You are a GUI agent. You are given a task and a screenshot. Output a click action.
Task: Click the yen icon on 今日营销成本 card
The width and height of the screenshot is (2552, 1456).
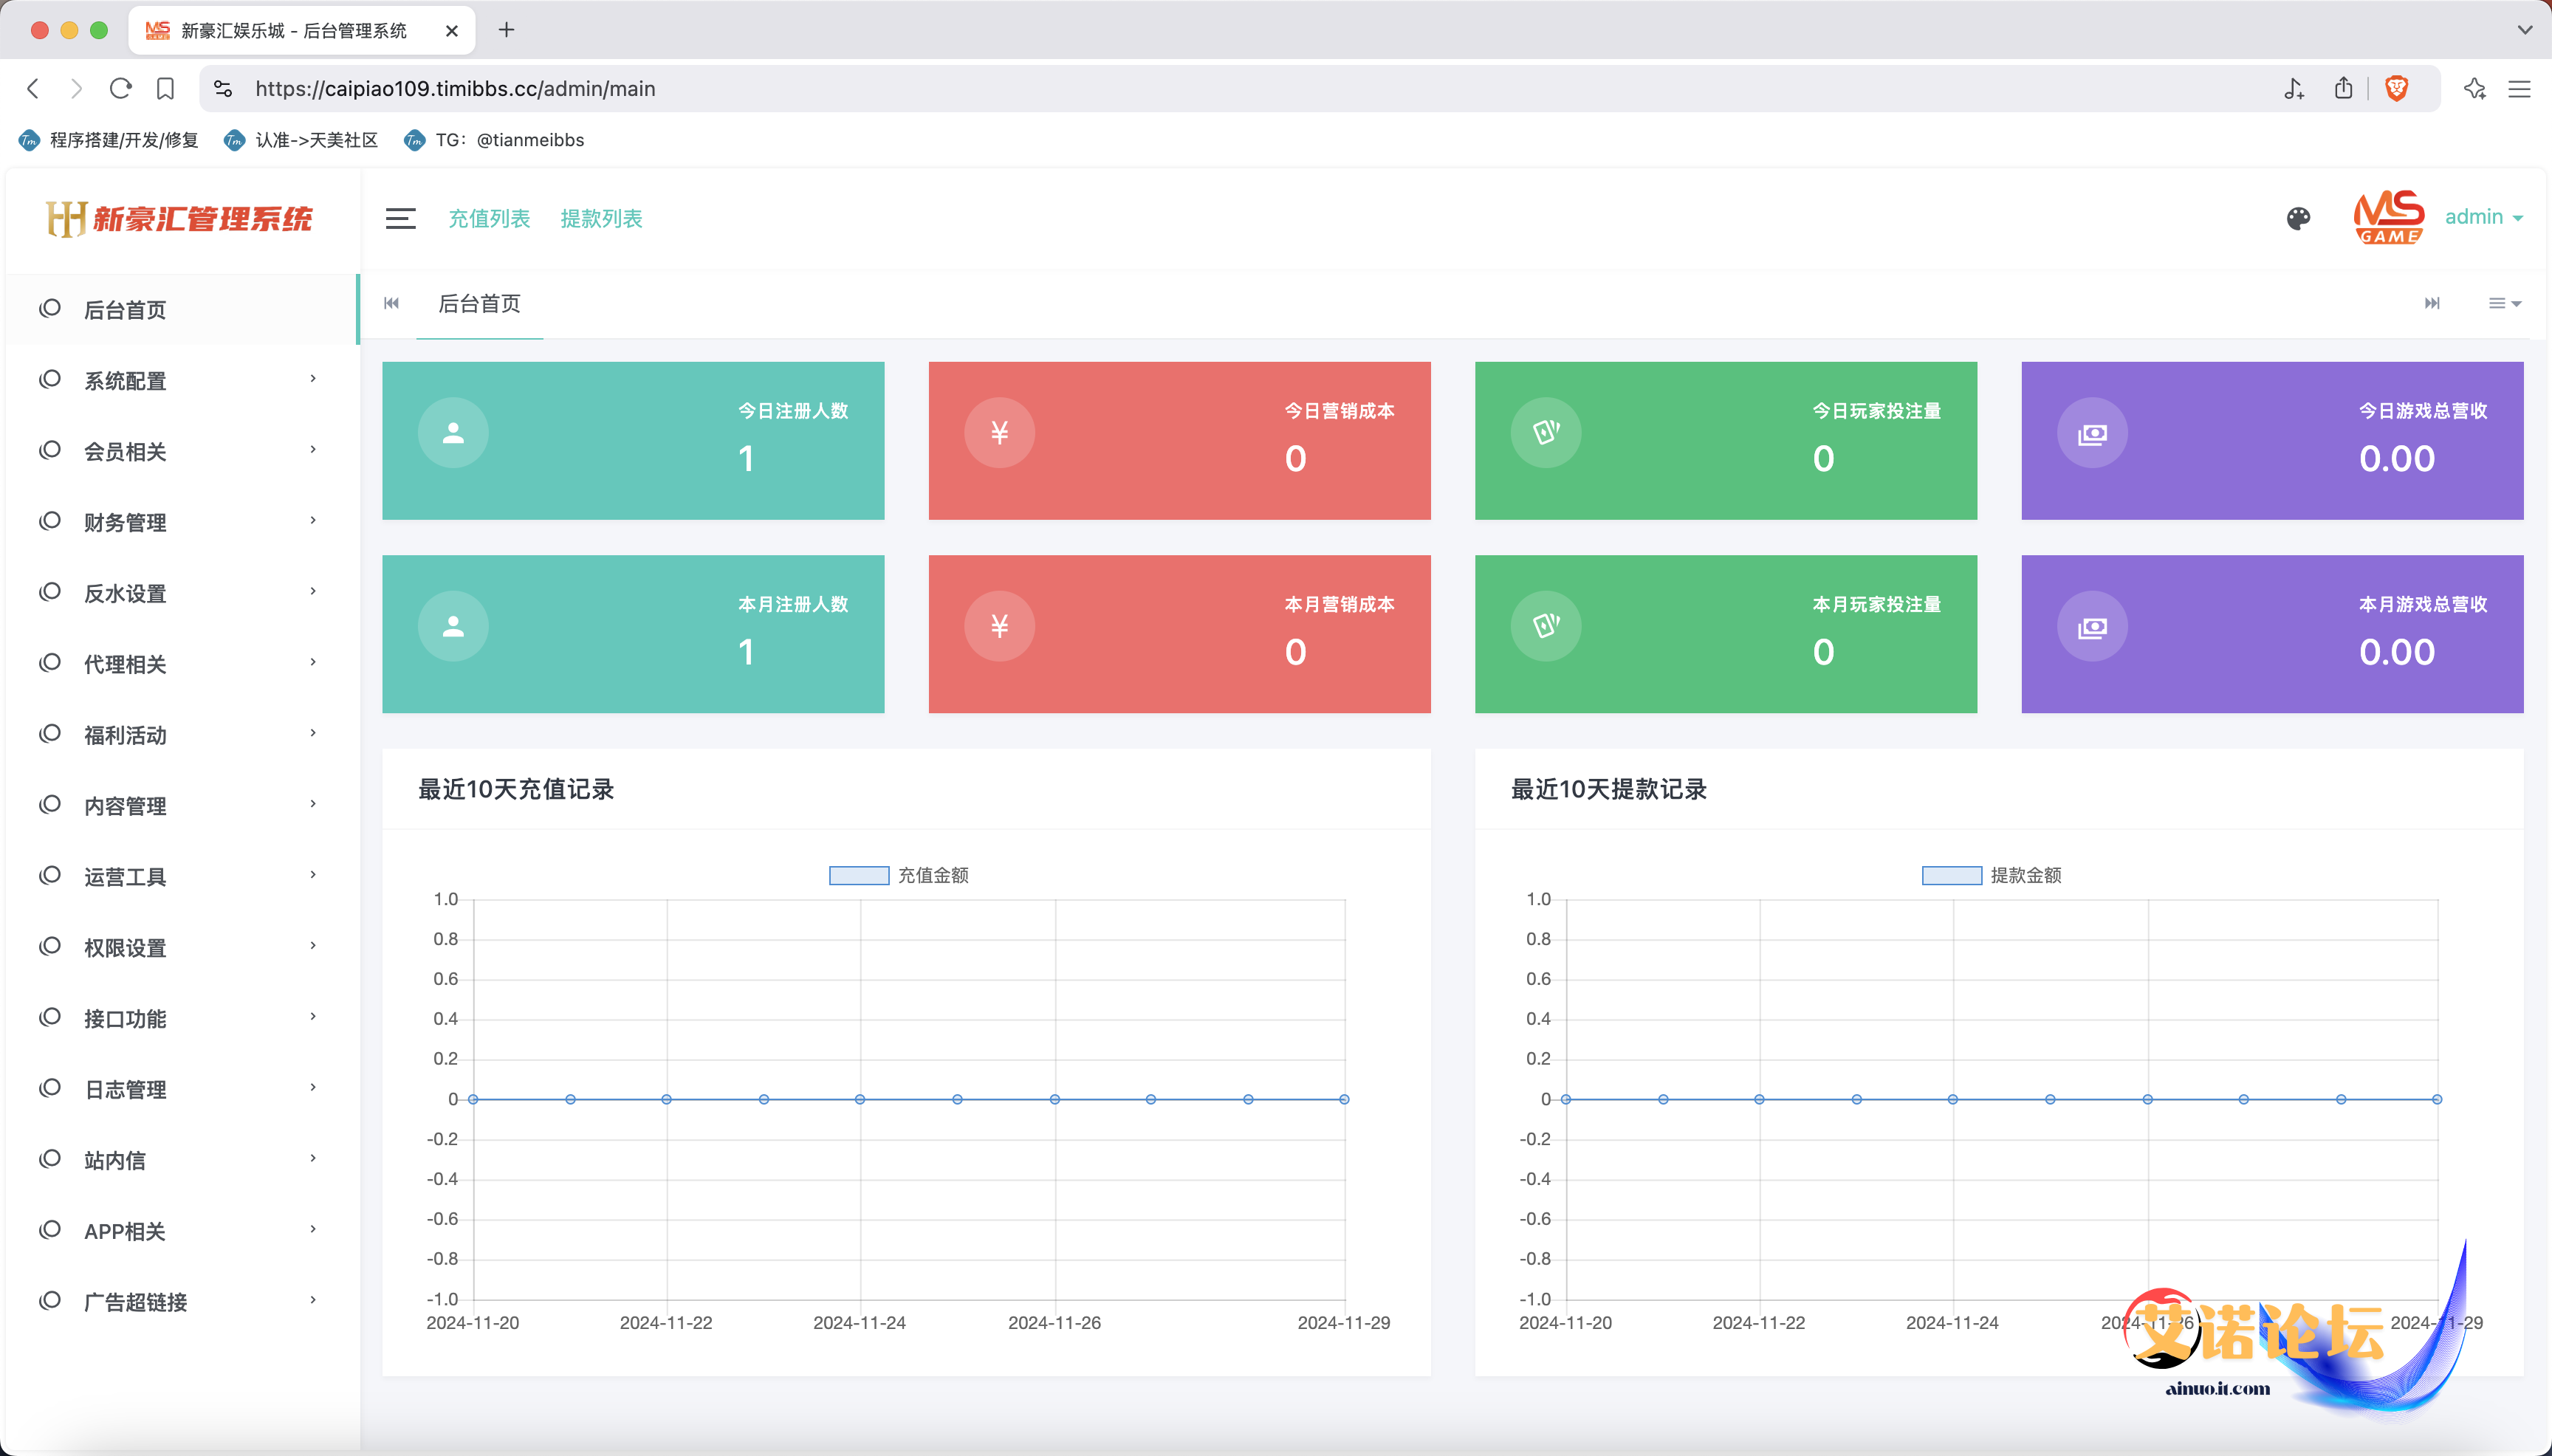999,433
